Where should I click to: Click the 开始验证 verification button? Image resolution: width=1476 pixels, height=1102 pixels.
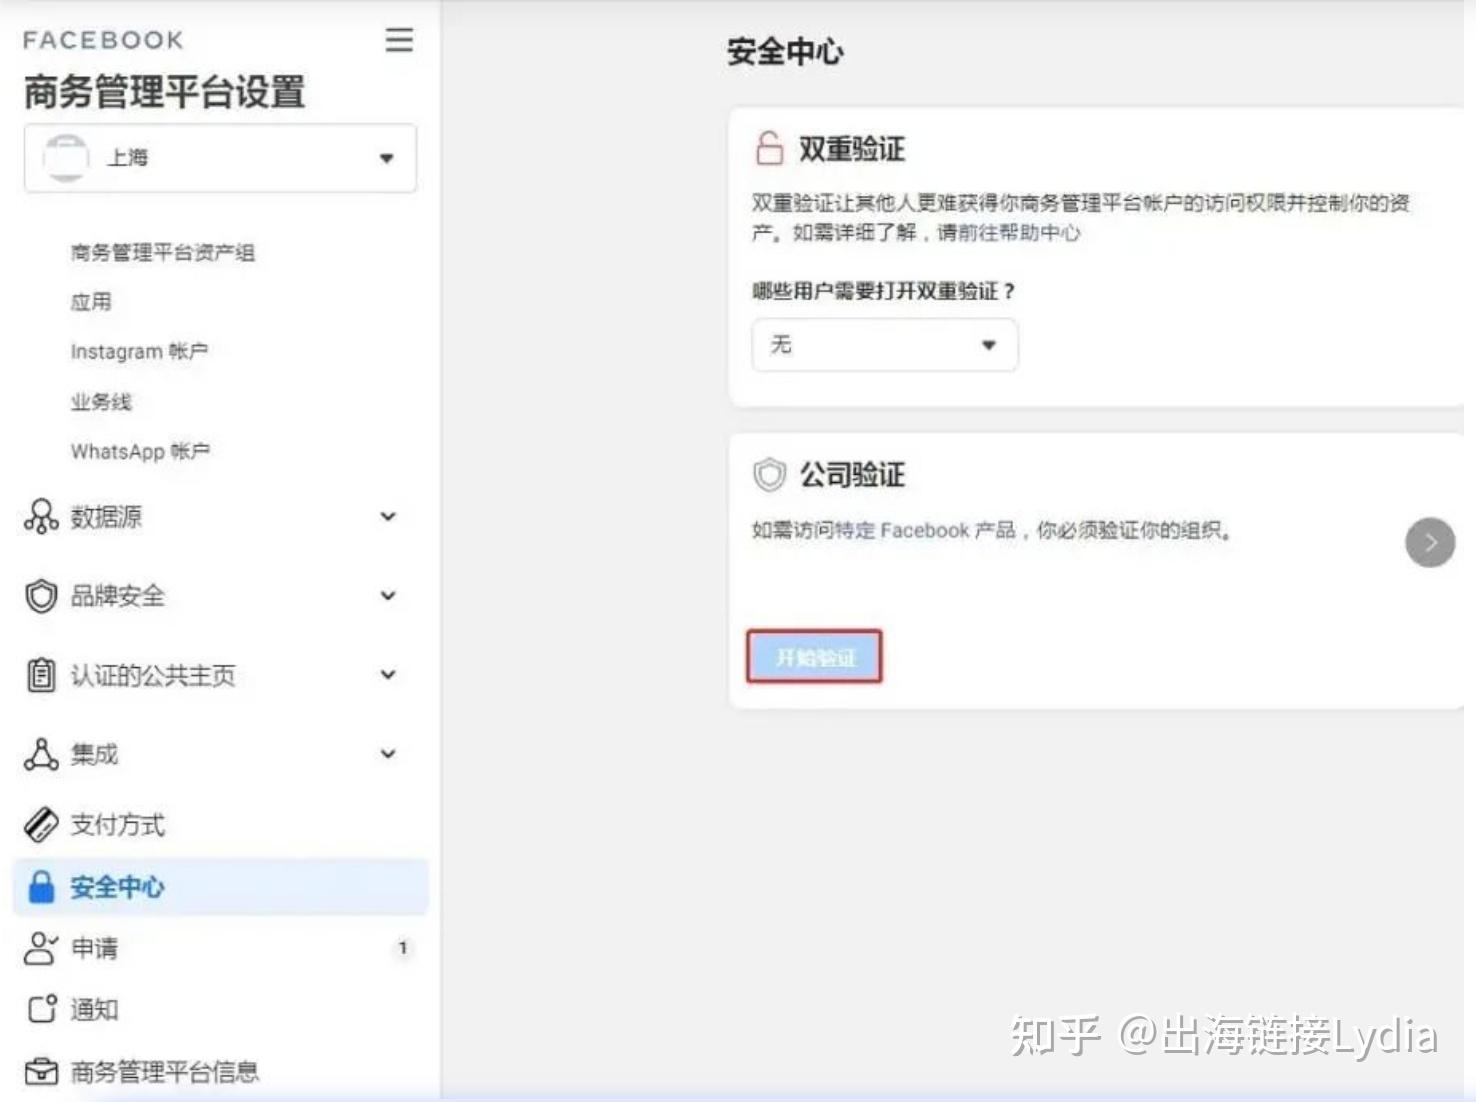(813, 656)
